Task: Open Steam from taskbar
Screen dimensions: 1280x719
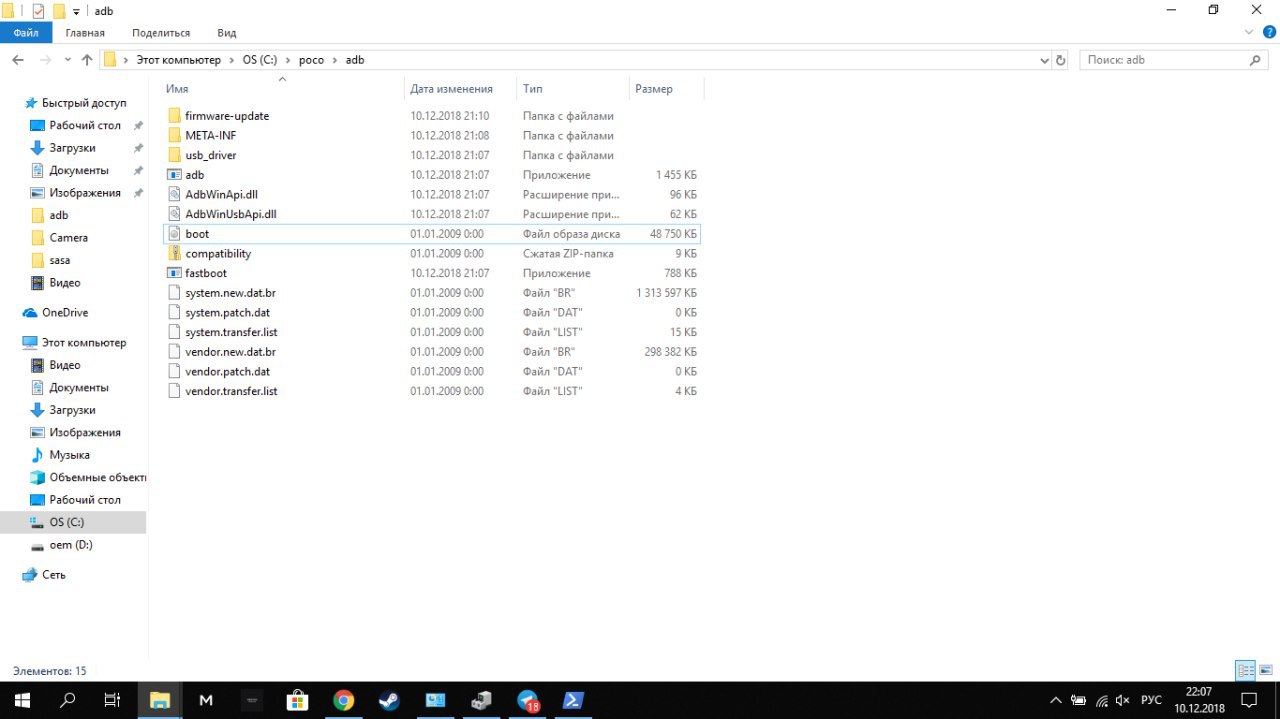Action: click(389, 700)
